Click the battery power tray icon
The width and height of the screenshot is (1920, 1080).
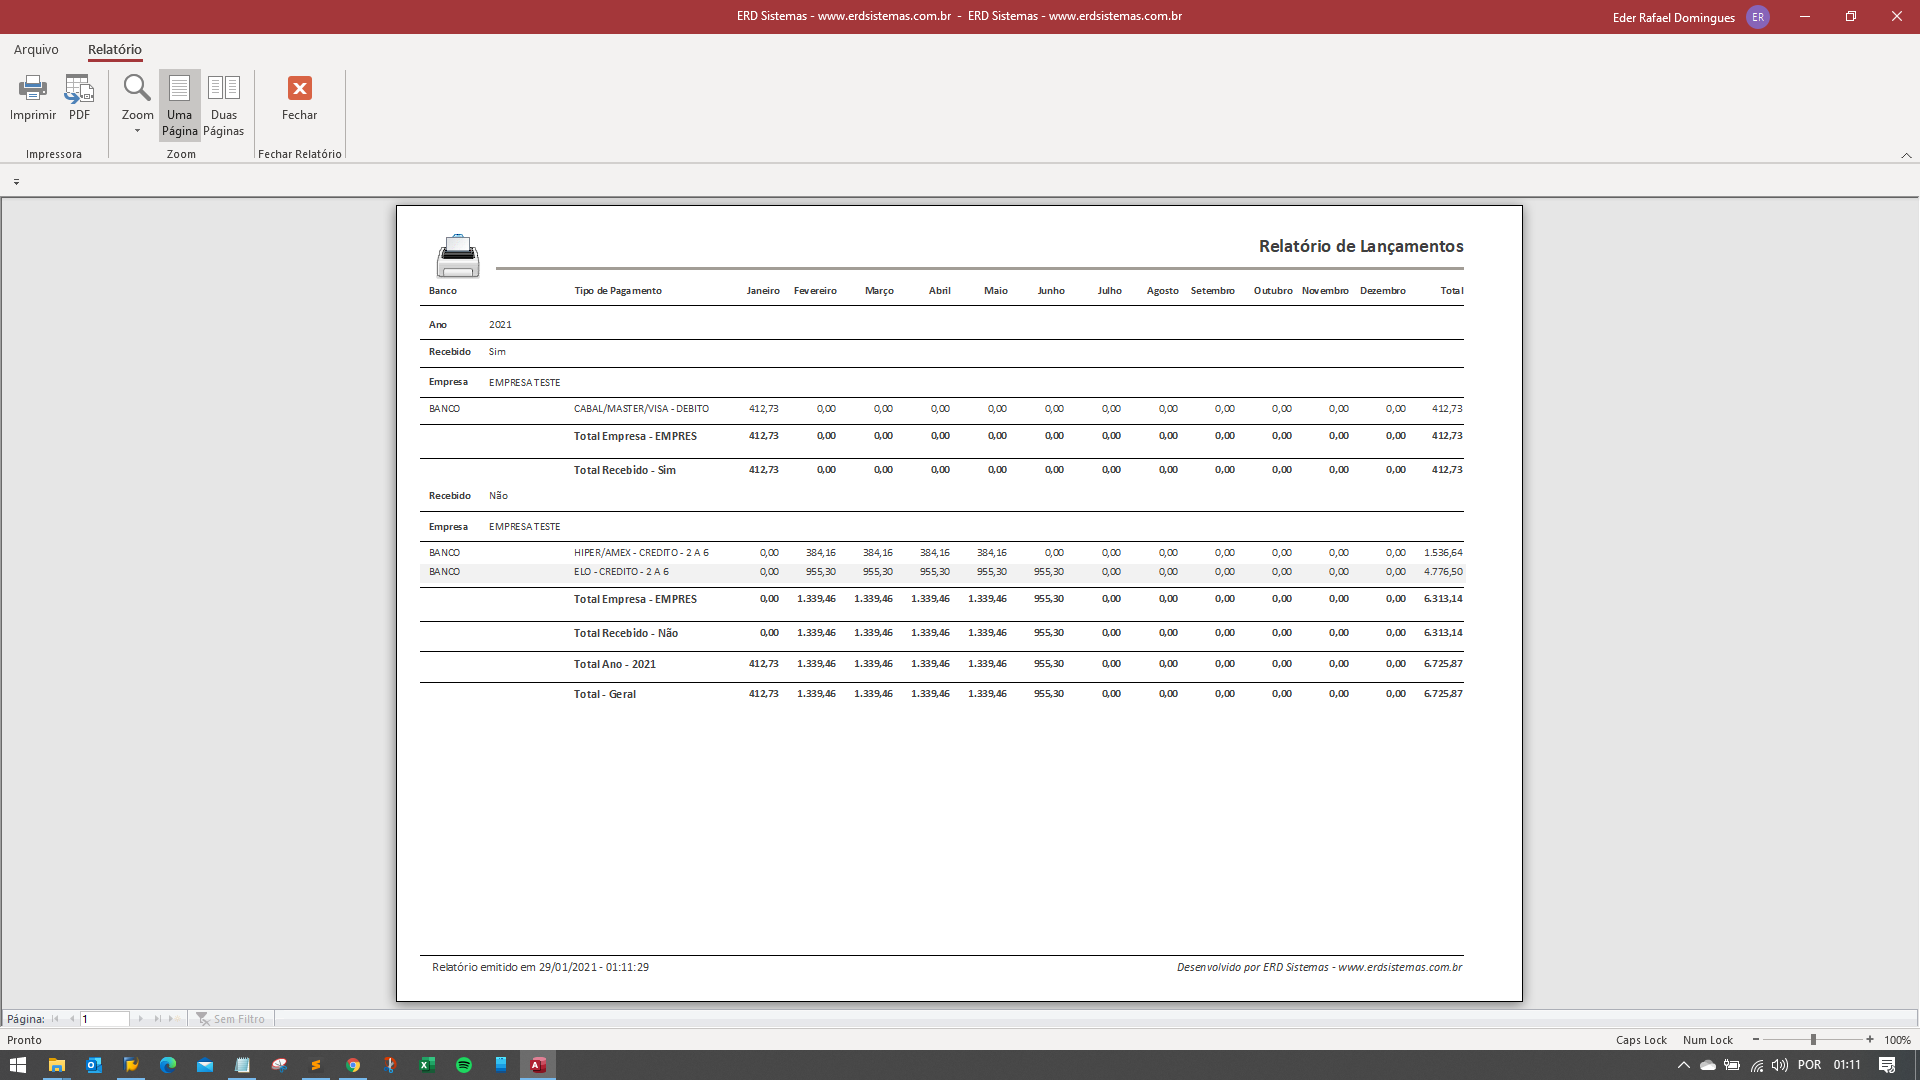tap(1732, 1065)
